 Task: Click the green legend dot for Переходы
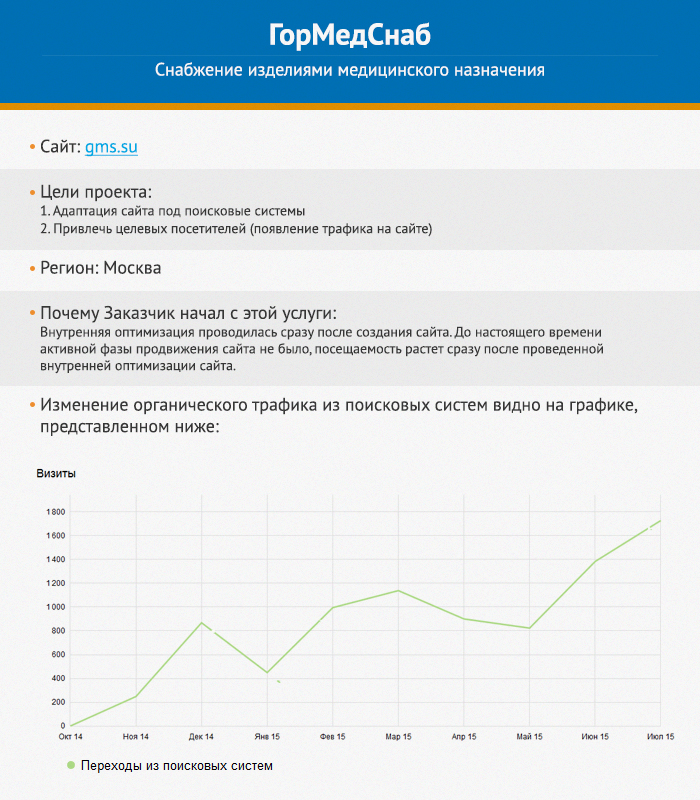click(71, 765)
